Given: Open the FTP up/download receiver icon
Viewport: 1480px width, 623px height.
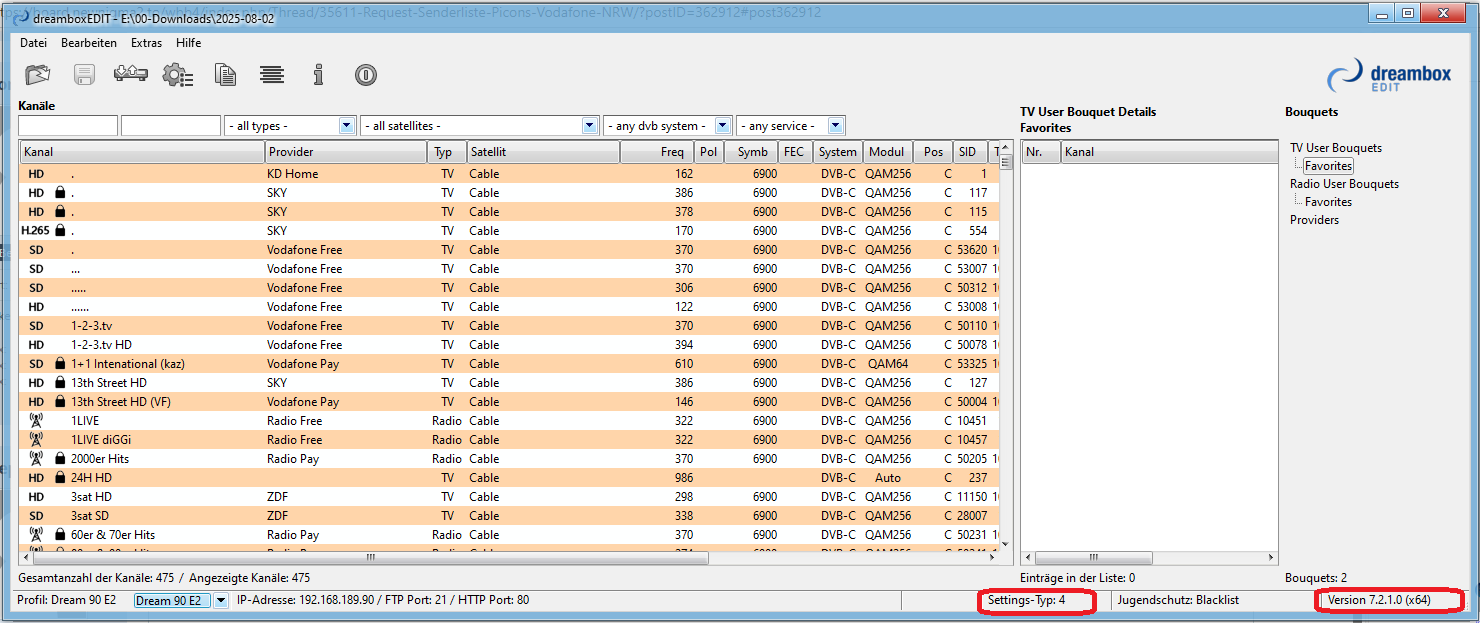Looking at the screenshot, I should (131, 75).
